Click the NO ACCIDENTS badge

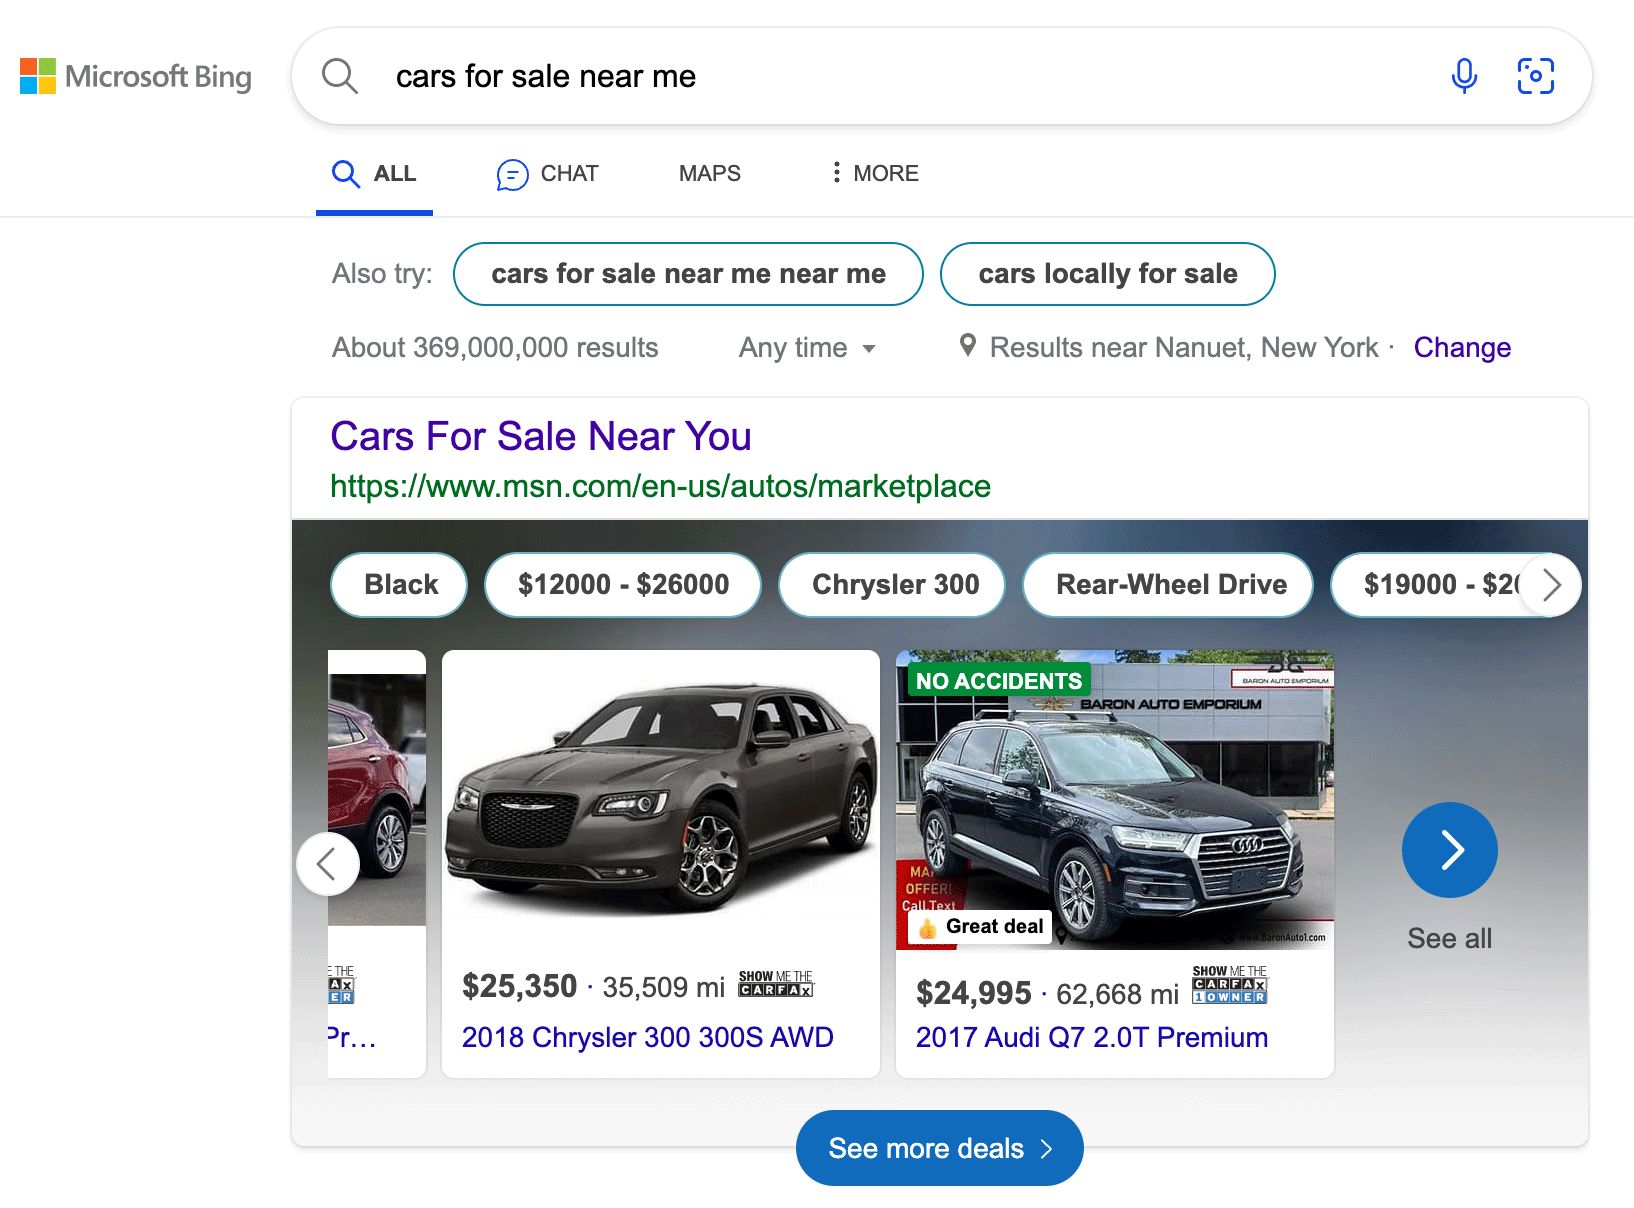(x=999, y=681)
